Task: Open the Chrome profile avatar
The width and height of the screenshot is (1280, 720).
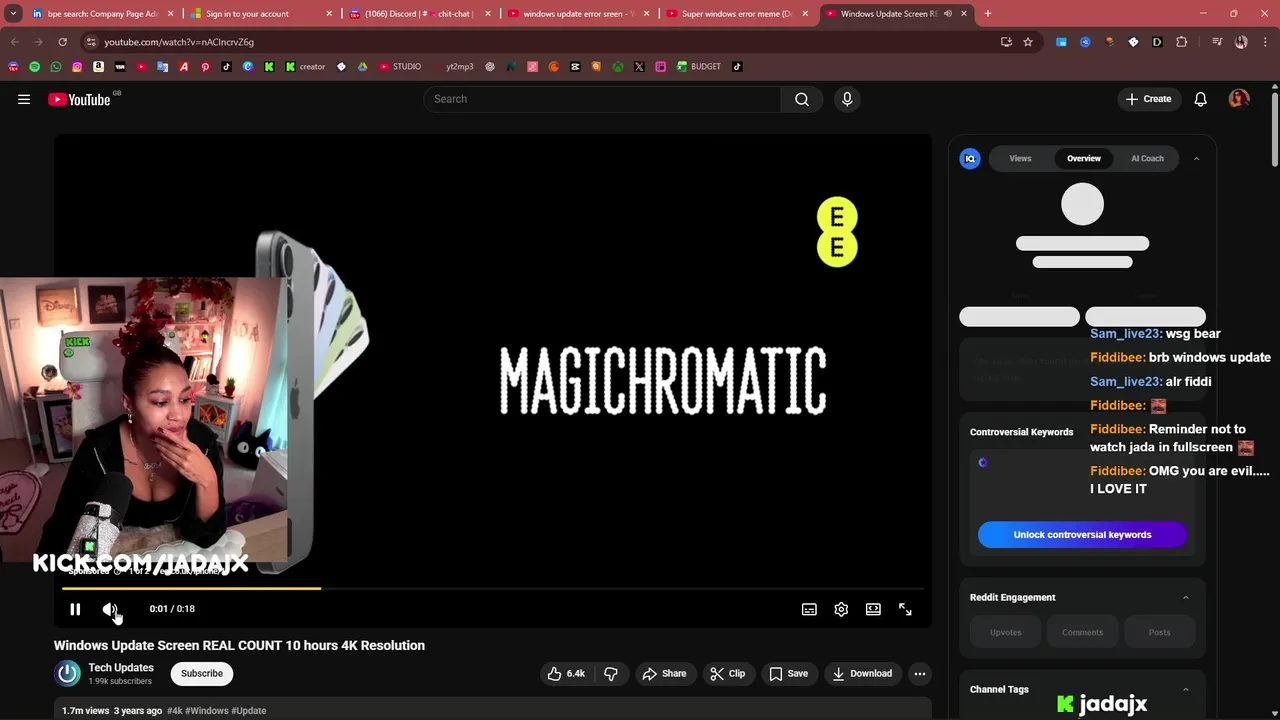Action: coord(1241,42)
